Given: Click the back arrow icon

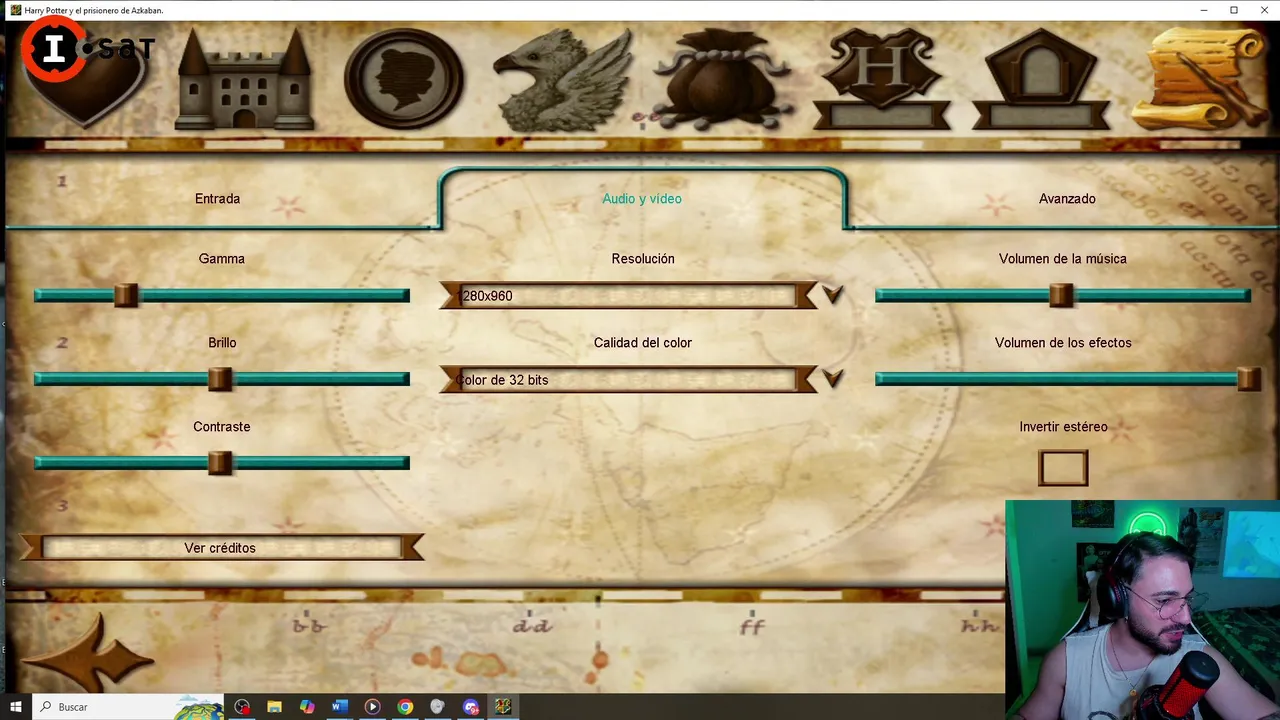Looking at the screenshot, I should tap(88, 655).
